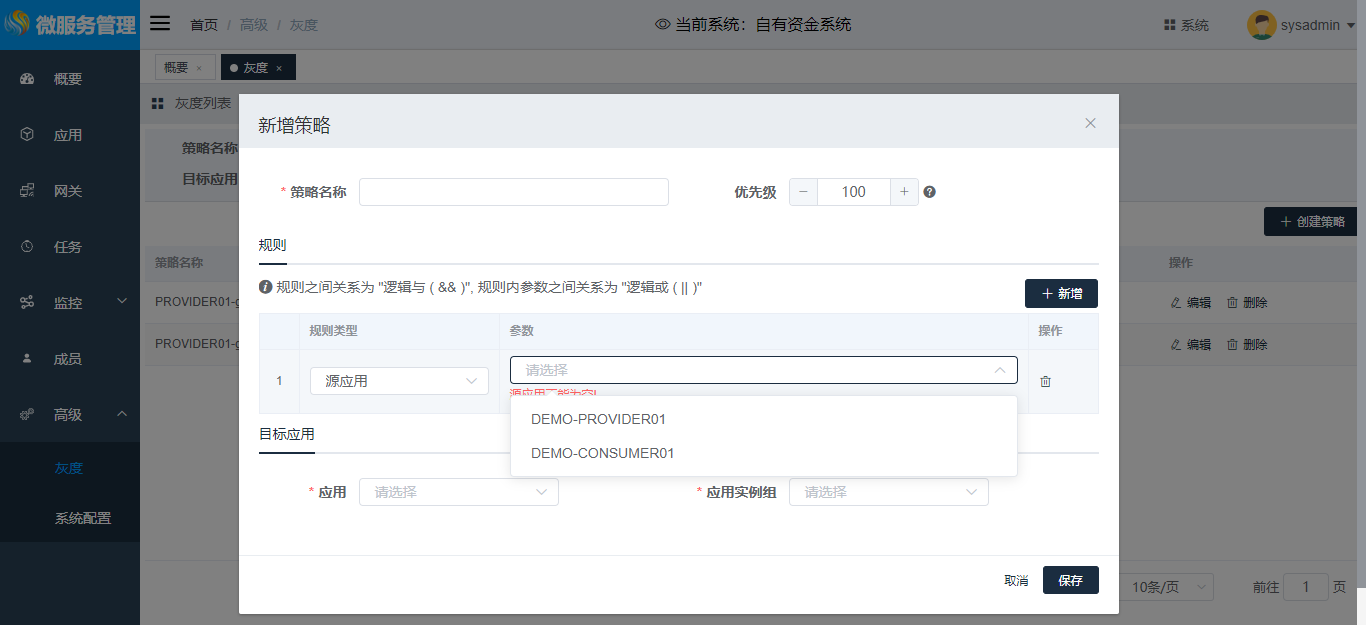Click the hamburger menu collapse icon
This screenshot has width=1366, height=625.
coord(160,24)
